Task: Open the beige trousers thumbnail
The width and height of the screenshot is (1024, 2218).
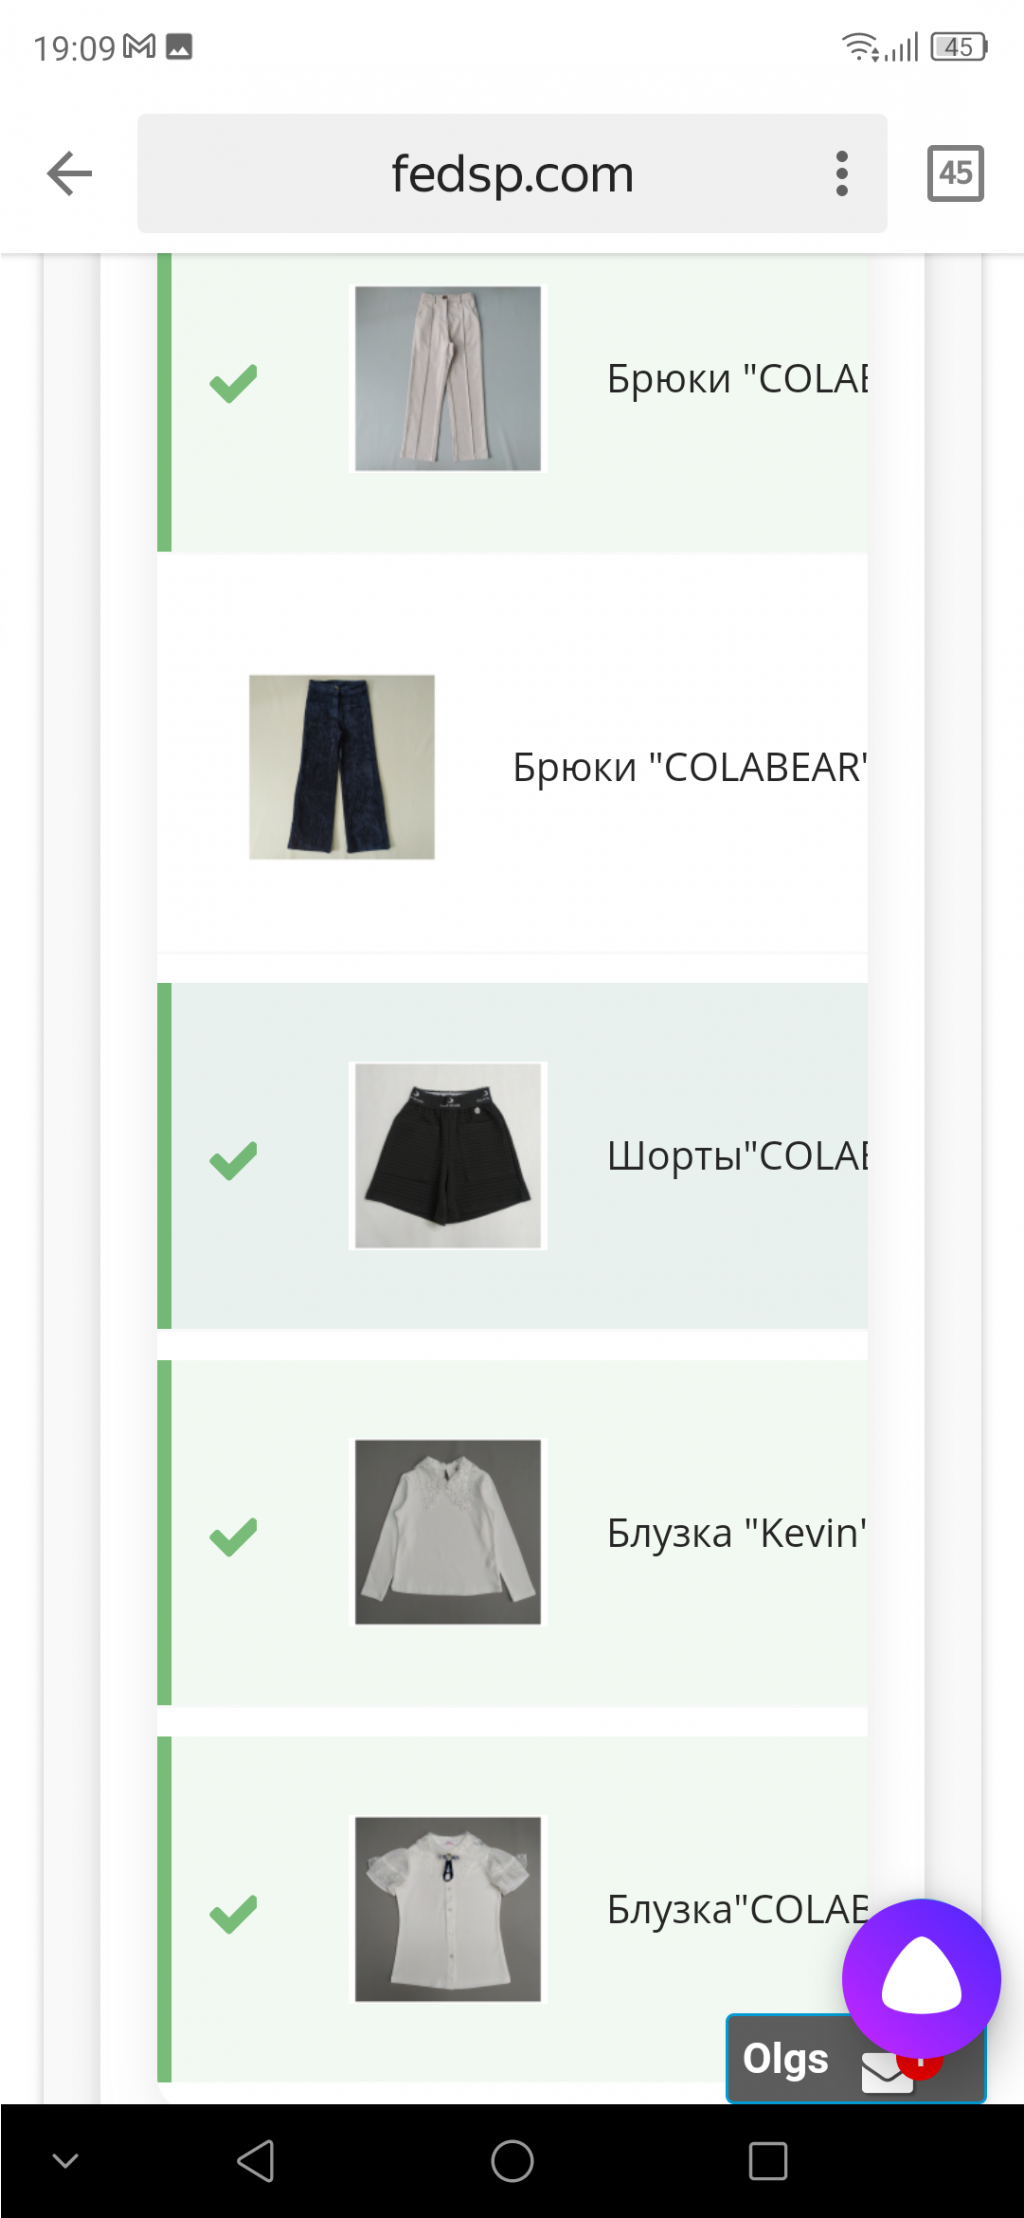Action: point(448,378)
